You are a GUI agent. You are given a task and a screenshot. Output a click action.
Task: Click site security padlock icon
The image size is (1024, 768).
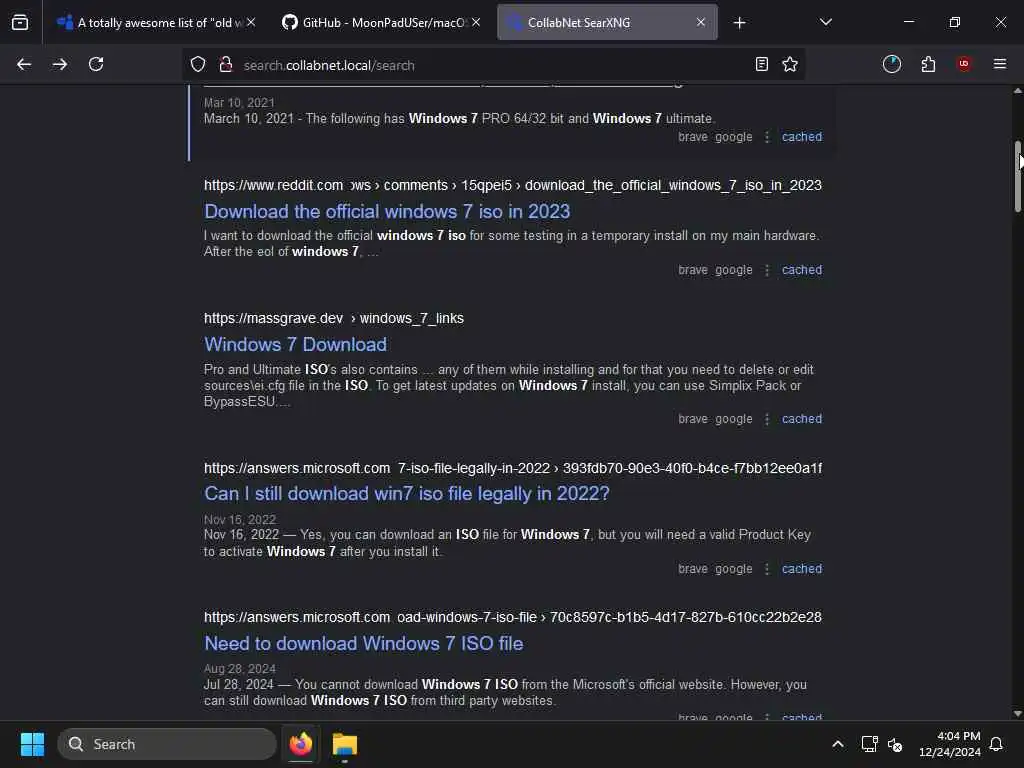click(x=226, y=64)
